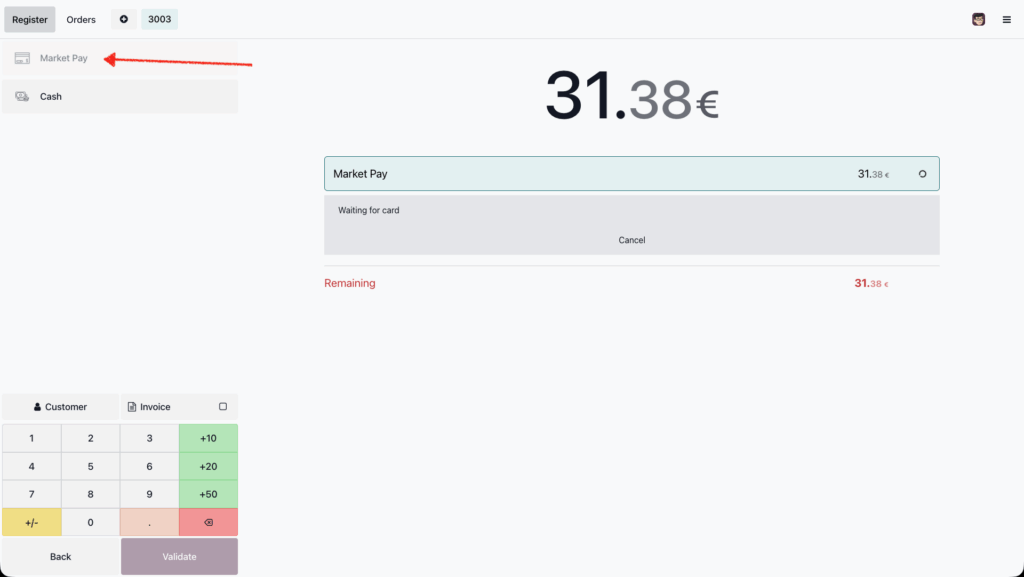
Task: Click the Customer person icon
Action: click(37, 407)
